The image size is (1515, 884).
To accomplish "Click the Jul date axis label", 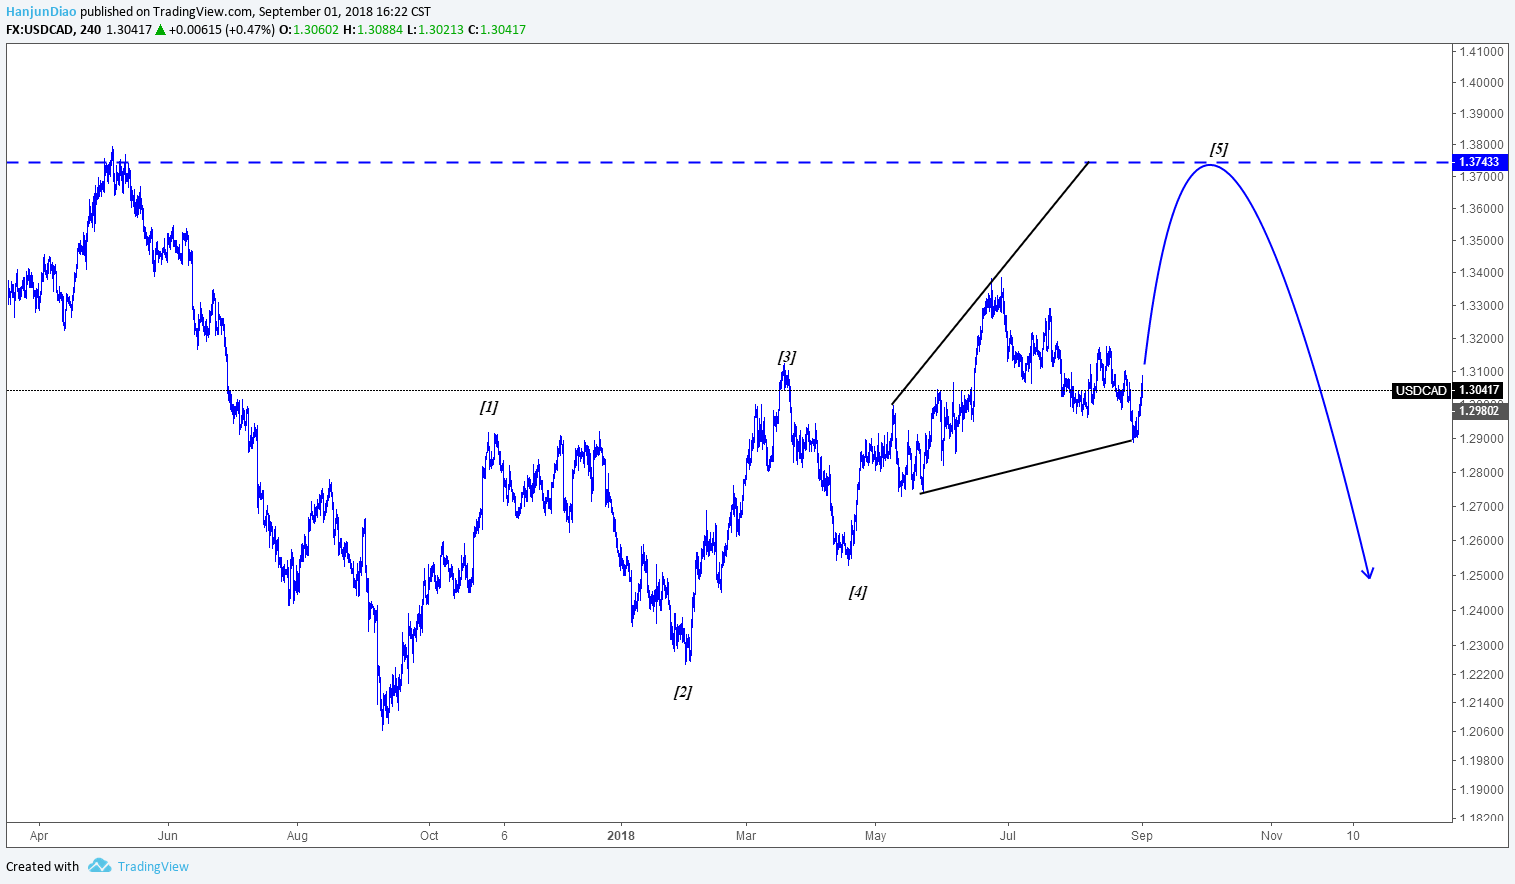I will pyautogui.click(x=1008, y=836).
